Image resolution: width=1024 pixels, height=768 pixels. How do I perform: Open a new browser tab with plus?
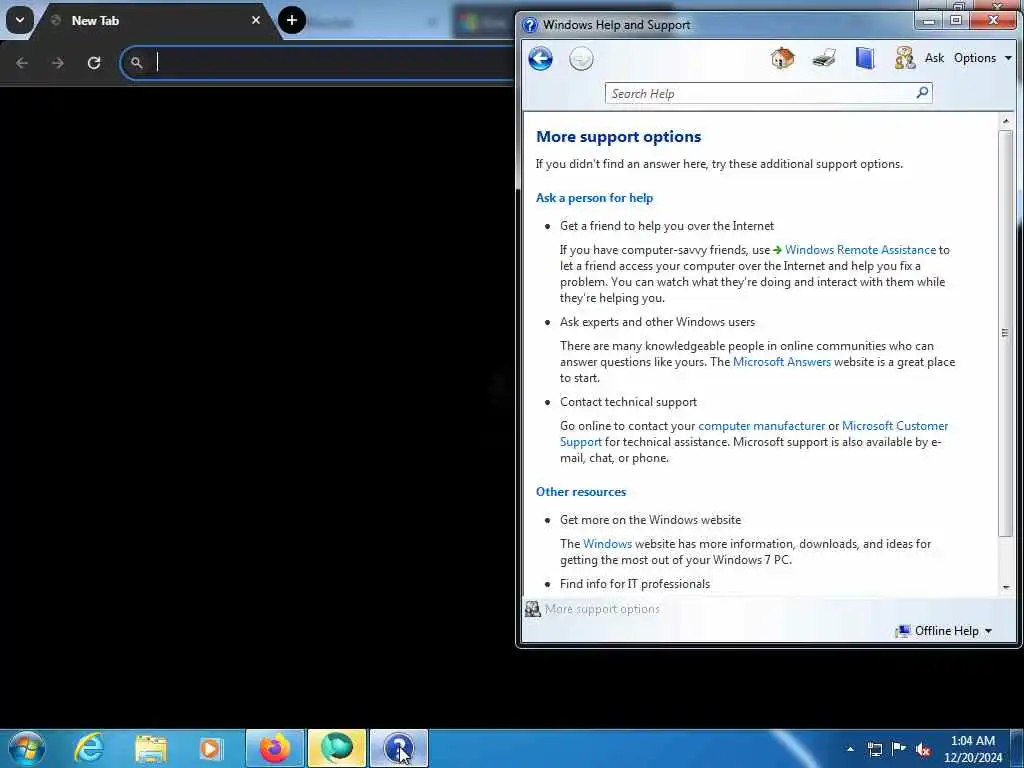292,20
